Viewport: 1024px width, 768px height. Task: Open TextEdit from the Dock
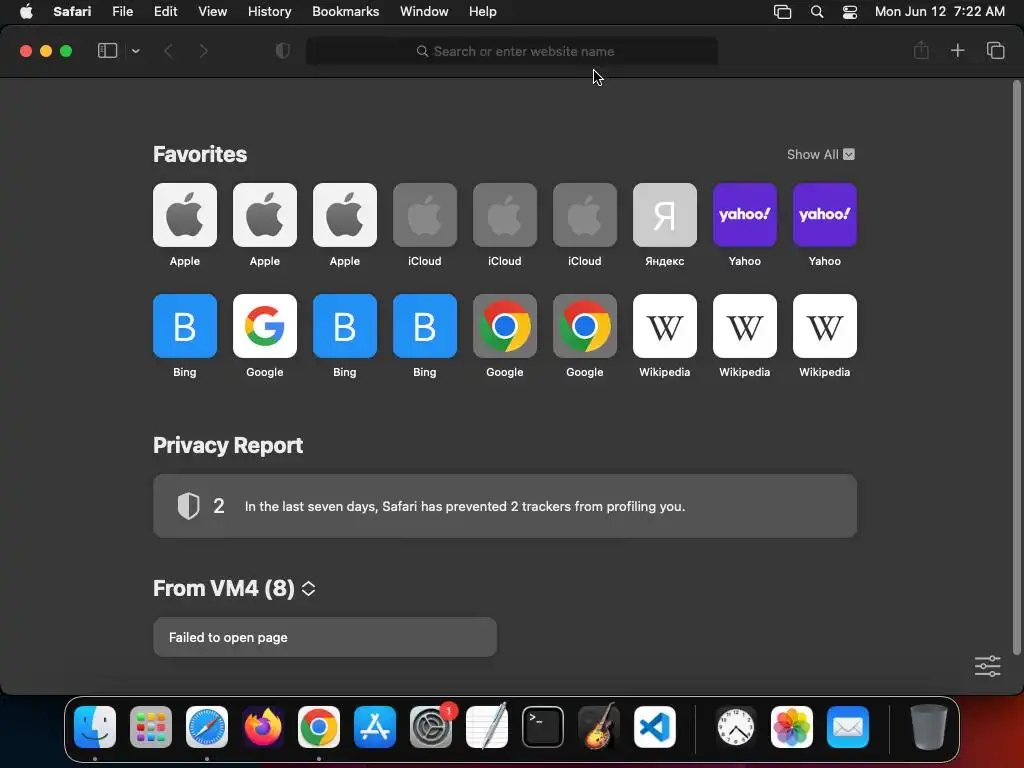point(487,727)
